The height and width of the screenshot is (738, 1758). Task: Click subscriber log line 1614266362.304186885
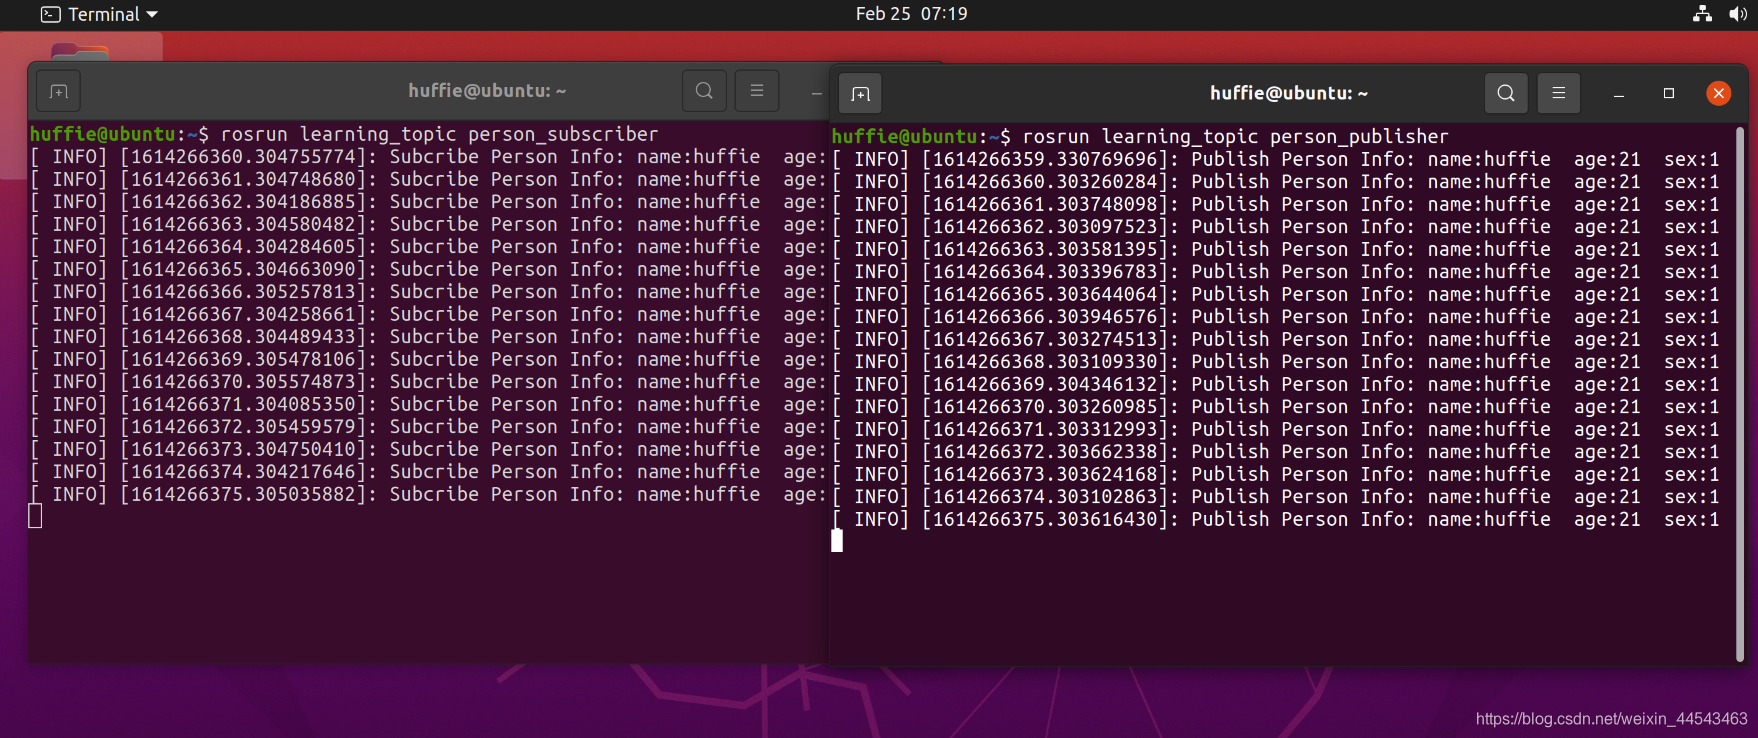pos(428,202)
